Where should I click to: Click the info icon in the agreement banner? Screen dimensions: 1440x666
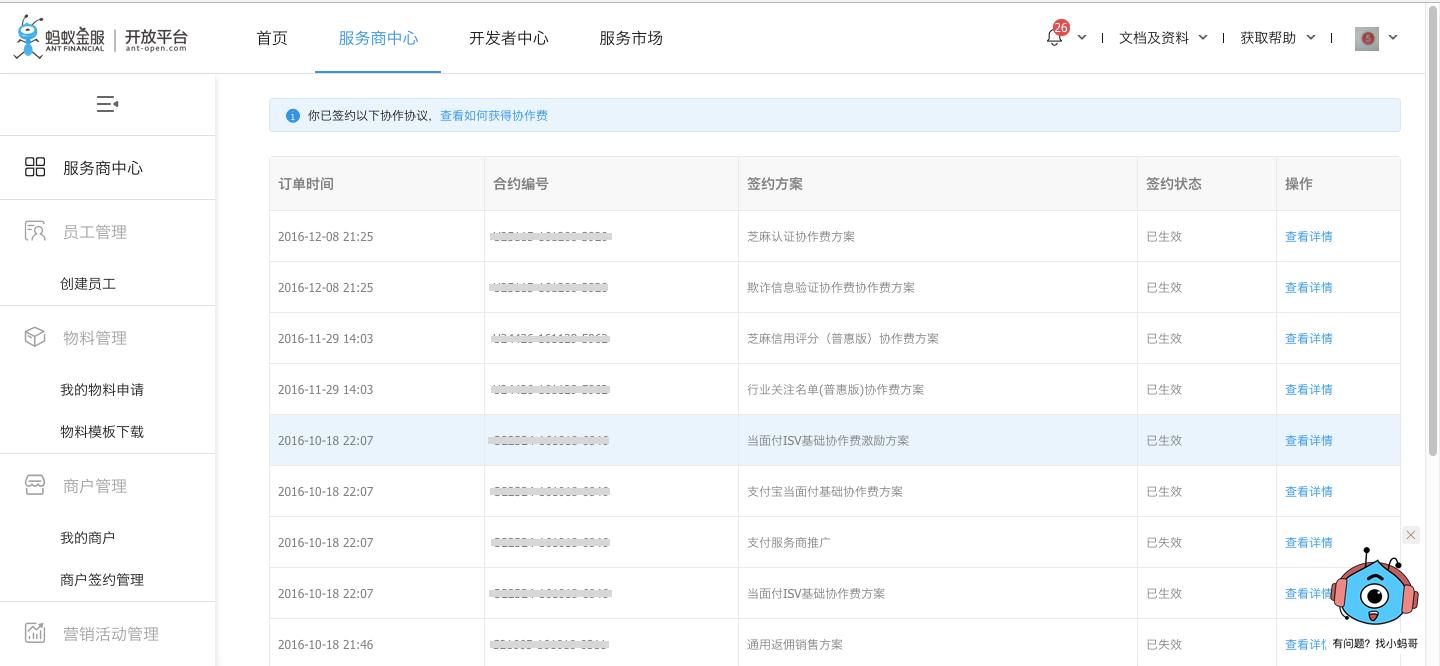(292, 115)
